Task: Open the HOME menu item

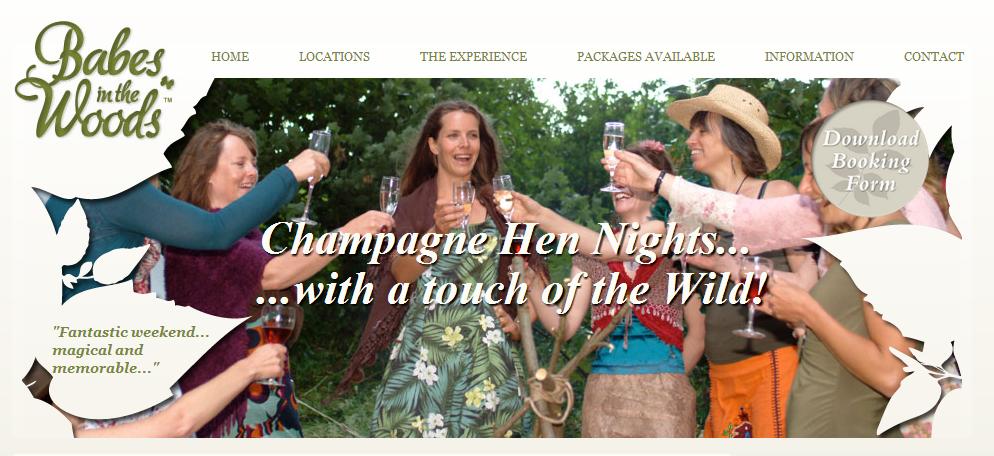Action: [x=230, y=56]
